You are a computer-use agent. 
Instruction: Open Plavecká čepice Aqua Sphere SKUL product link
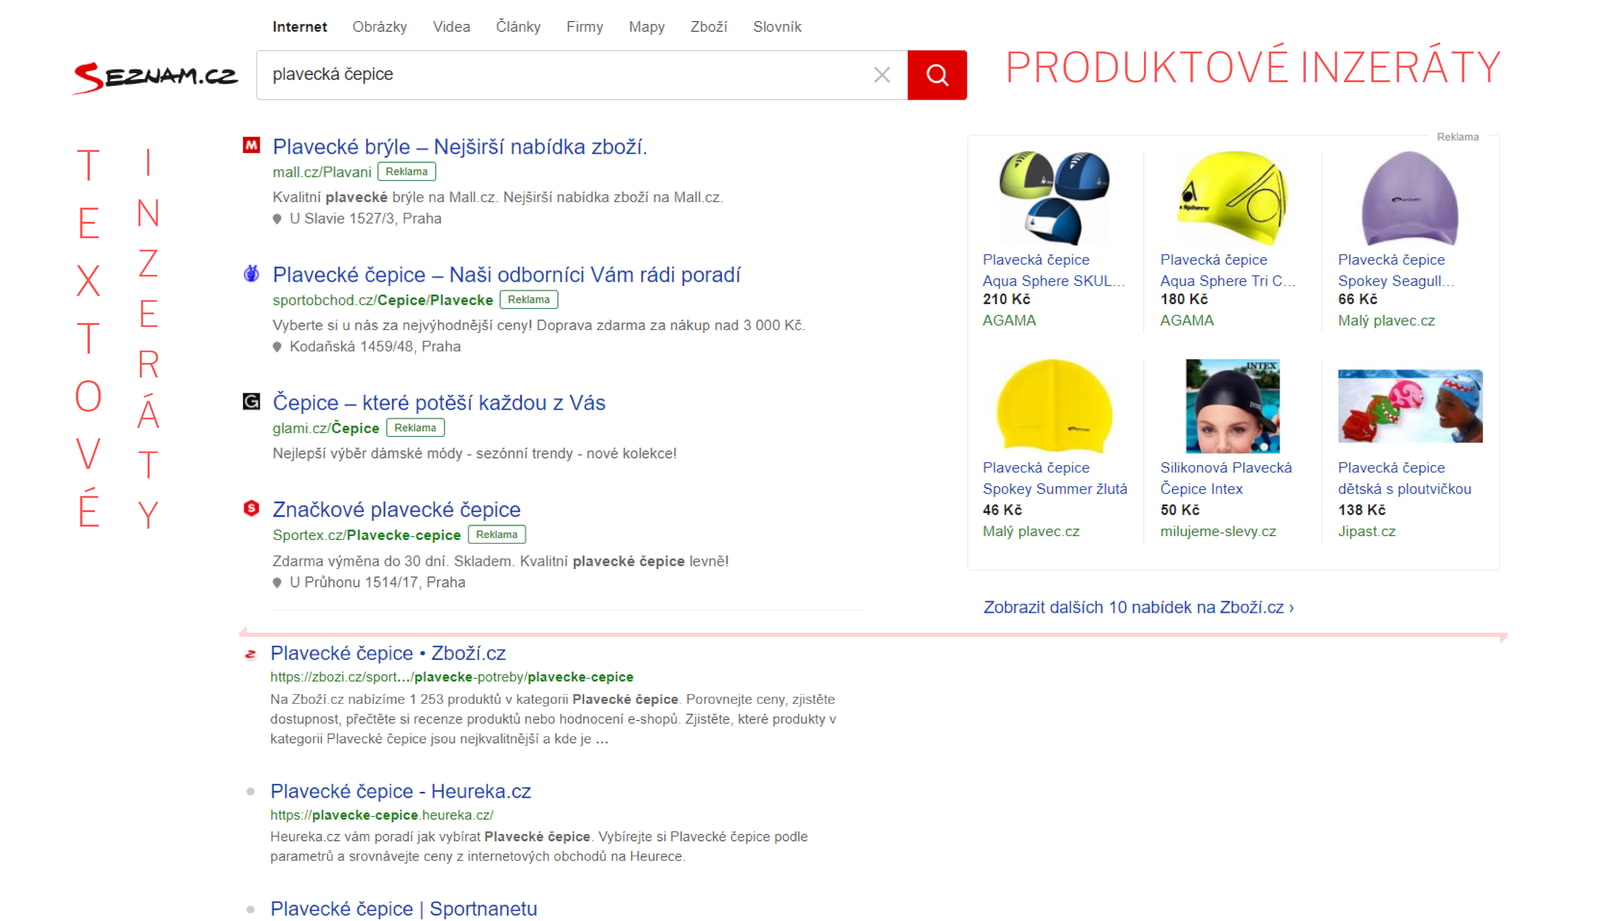click(1054, 270)
